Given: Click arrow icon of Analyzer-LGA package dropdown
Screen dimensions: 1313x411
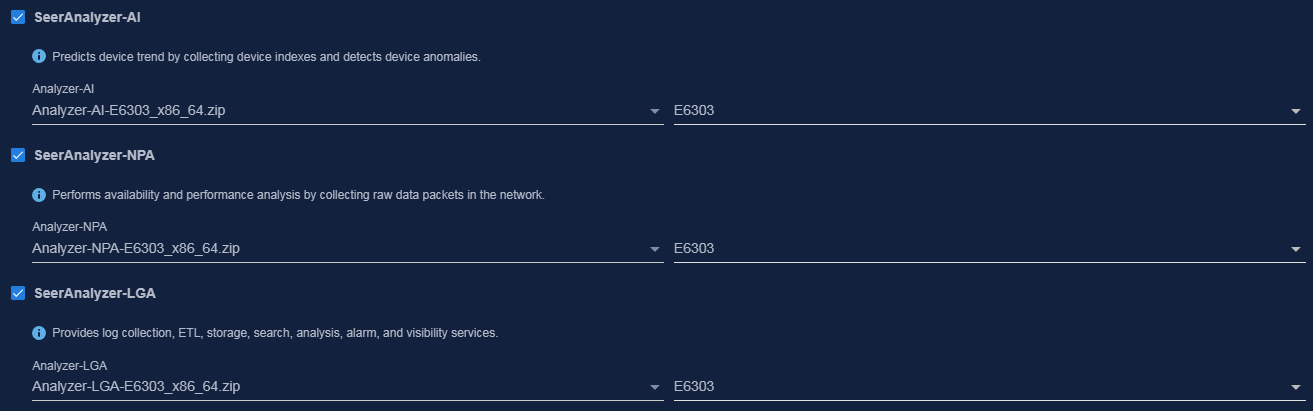Looking at the screenshot, I should [655, 387].
